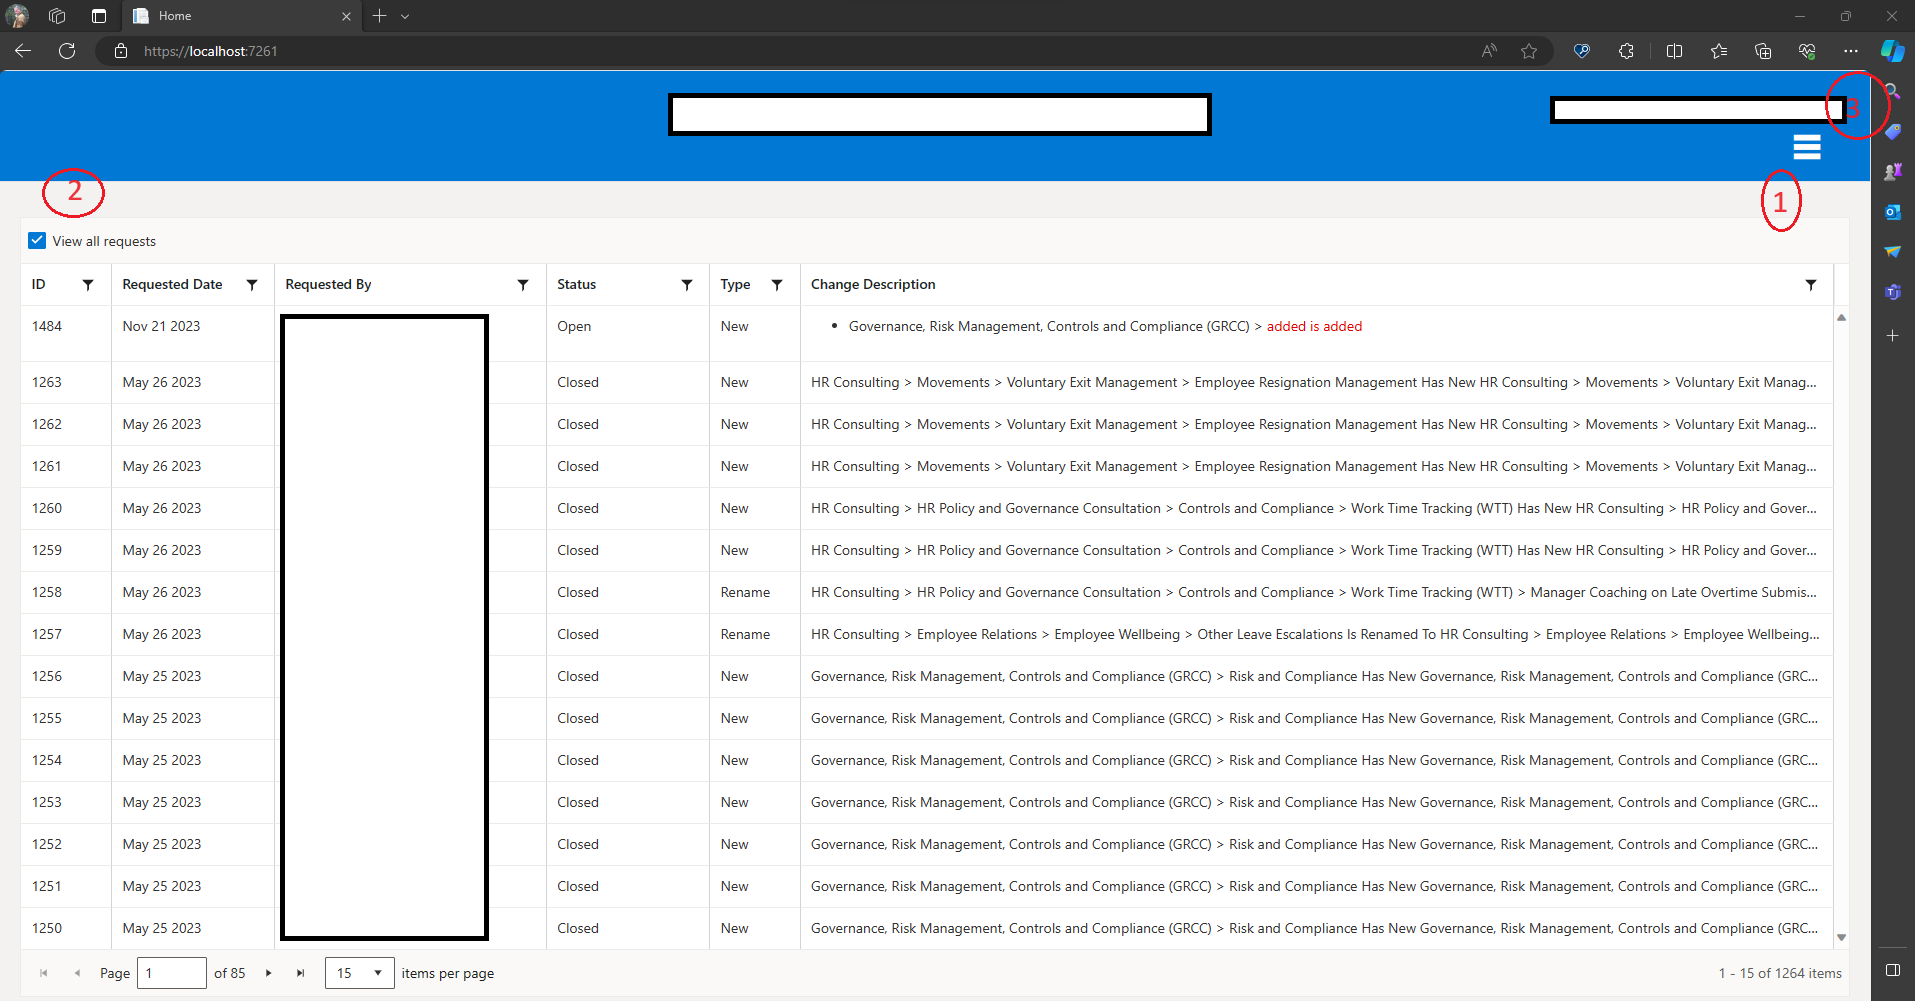This screenshot has height=1001, width=1915.
Task: Go to the next page of results
Action: [268, 972]
